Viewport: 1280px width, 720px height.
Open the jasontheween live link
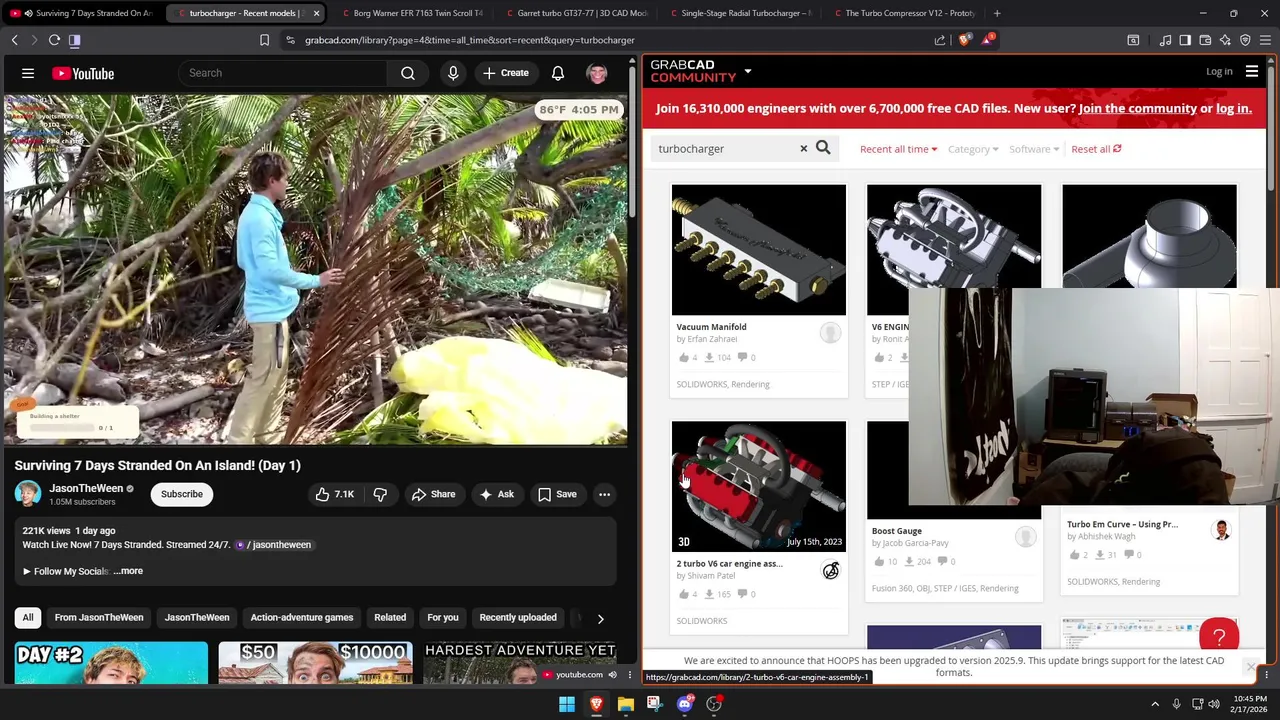click(275, 545)
